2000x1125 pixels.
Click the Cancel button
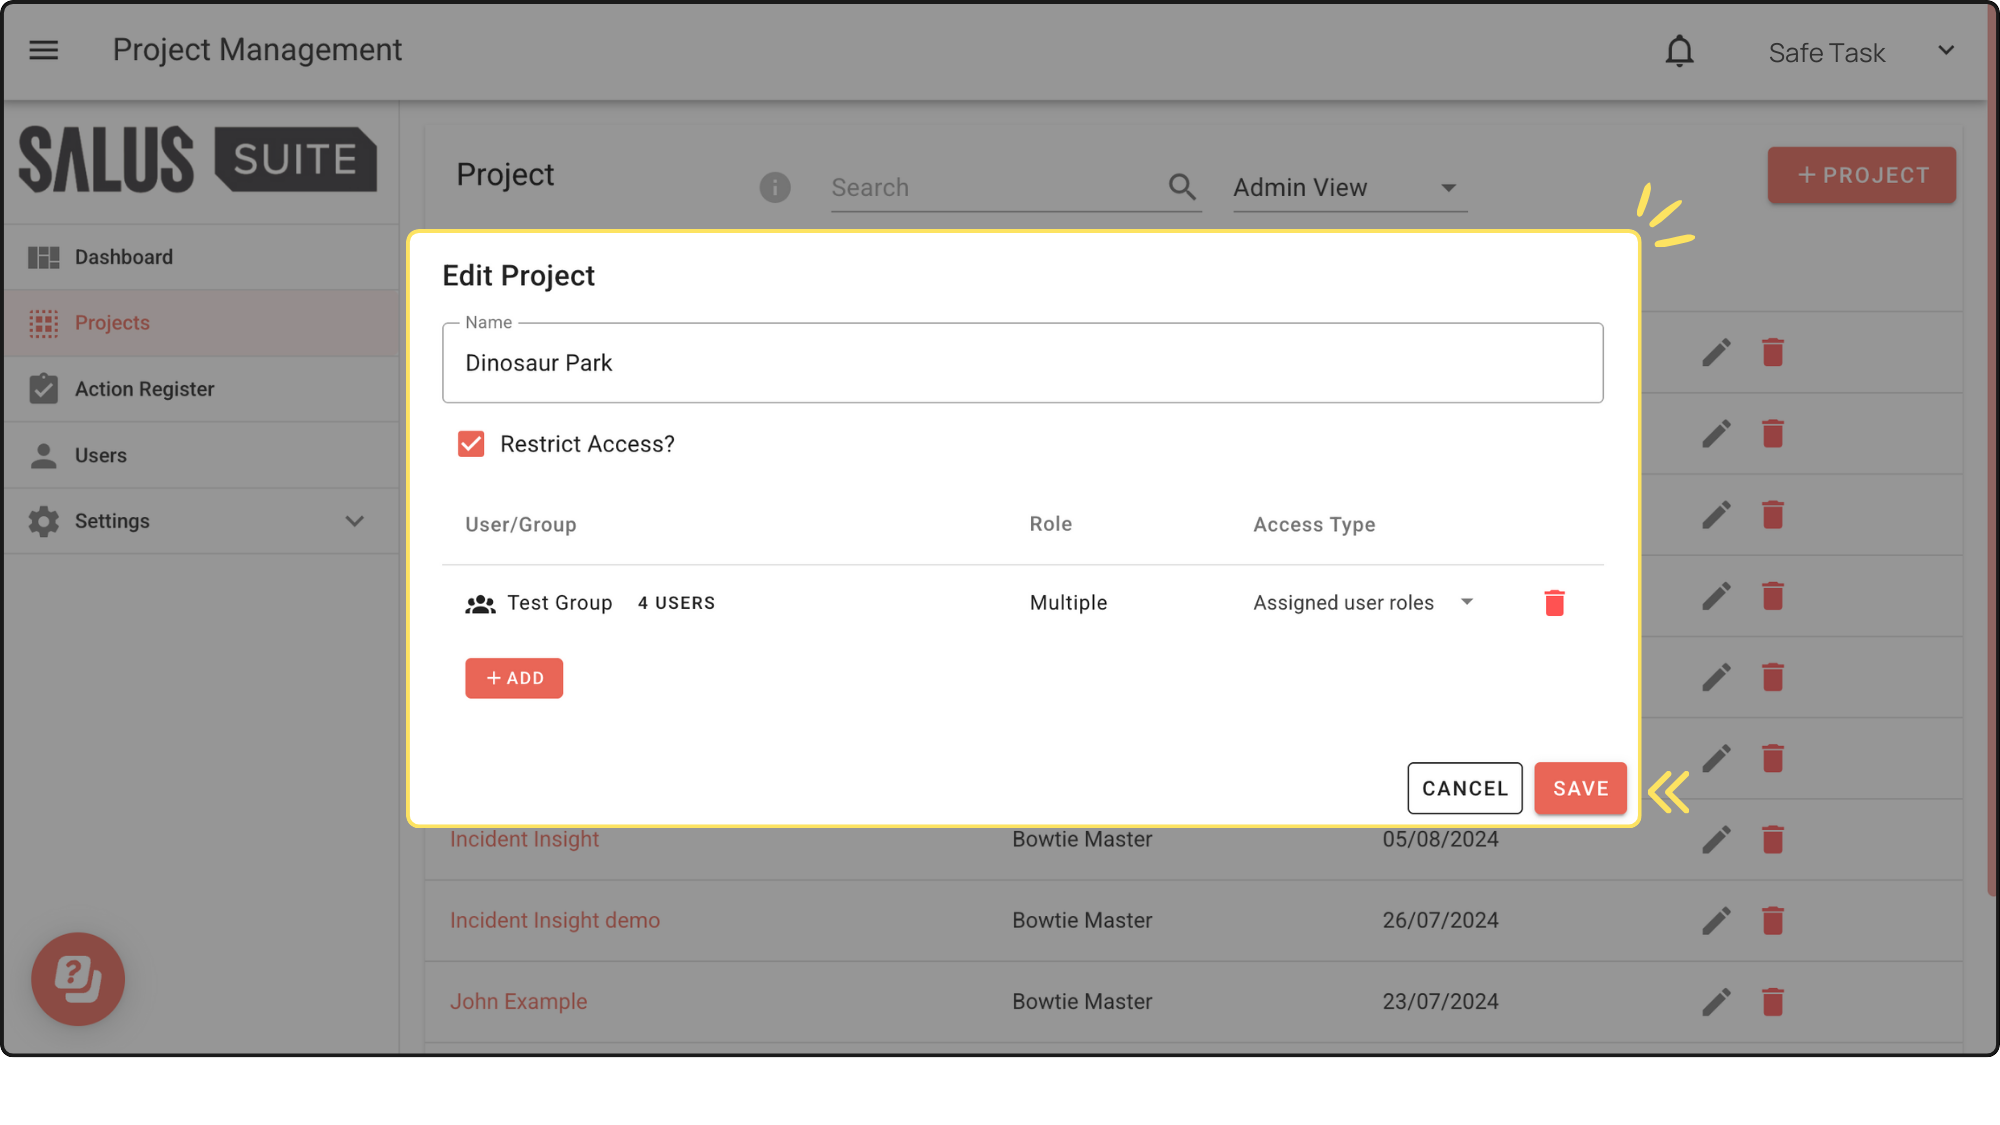coord(1464,788)
